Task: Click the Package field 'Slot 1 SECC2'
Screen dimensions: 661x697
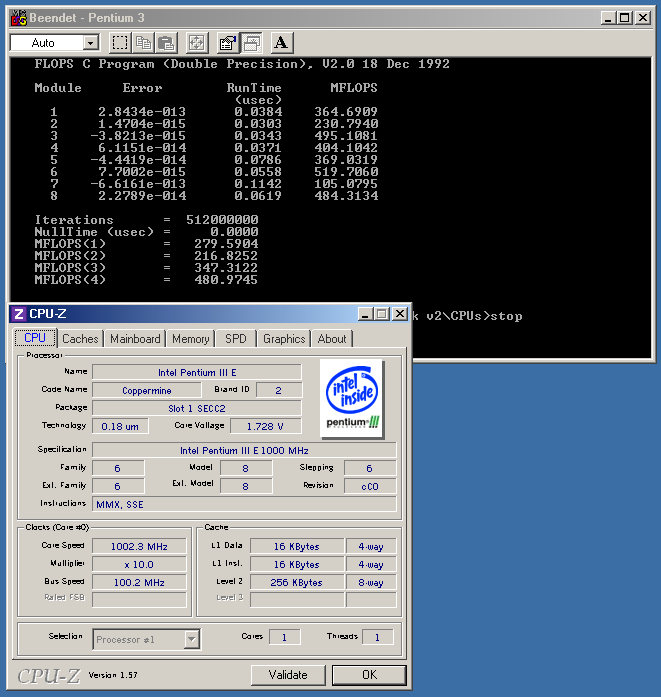Action: point(197,408)
